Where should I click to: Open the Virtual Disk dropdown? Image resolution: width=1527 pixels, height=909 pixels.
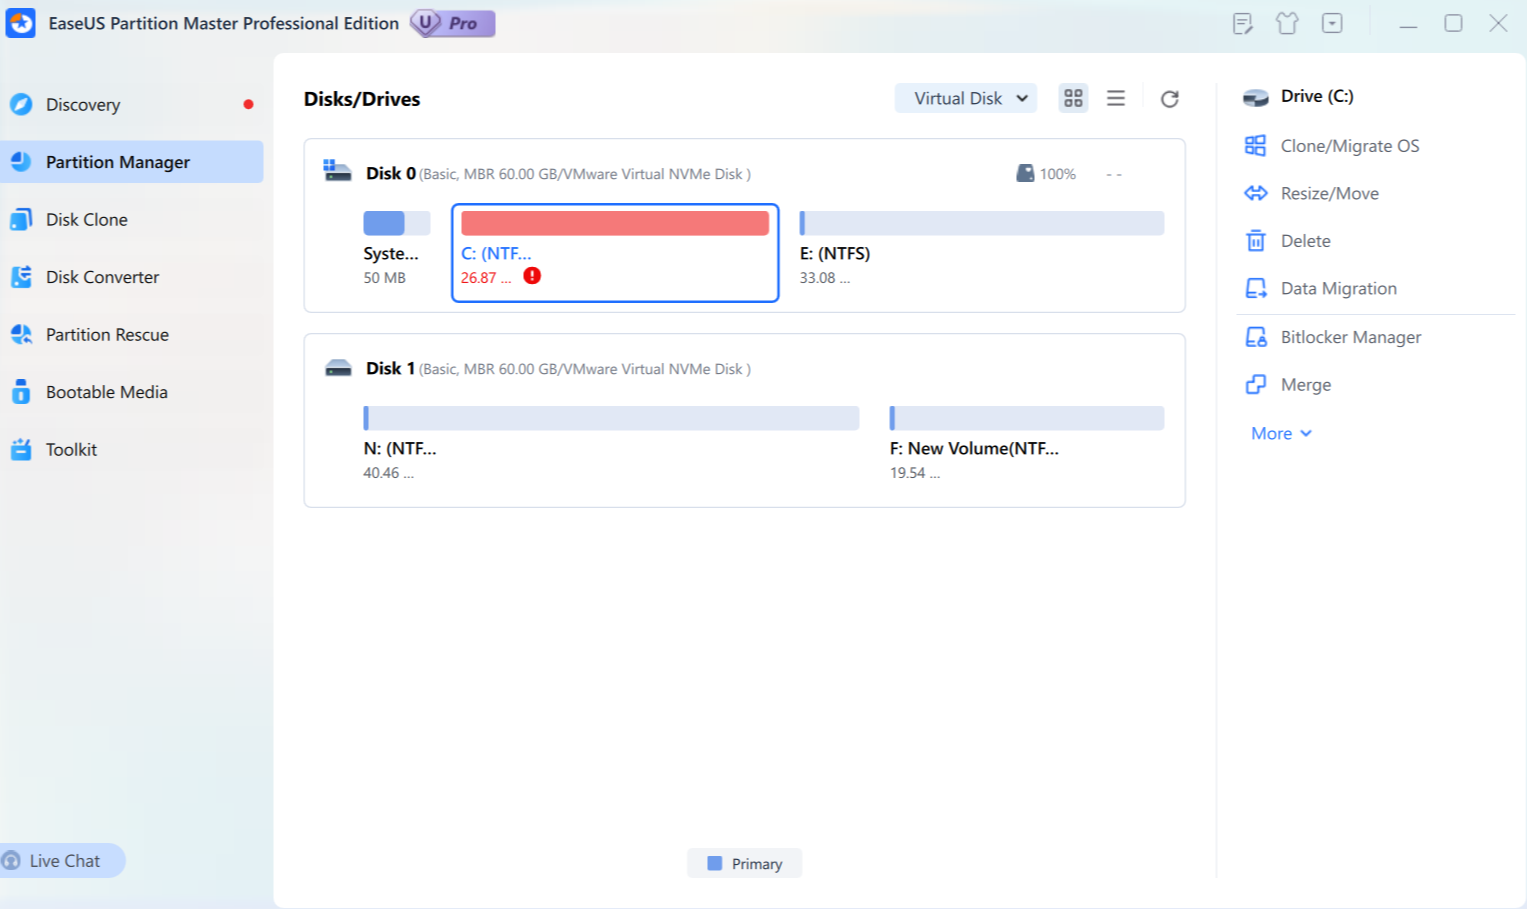click(x=966, y=98)
